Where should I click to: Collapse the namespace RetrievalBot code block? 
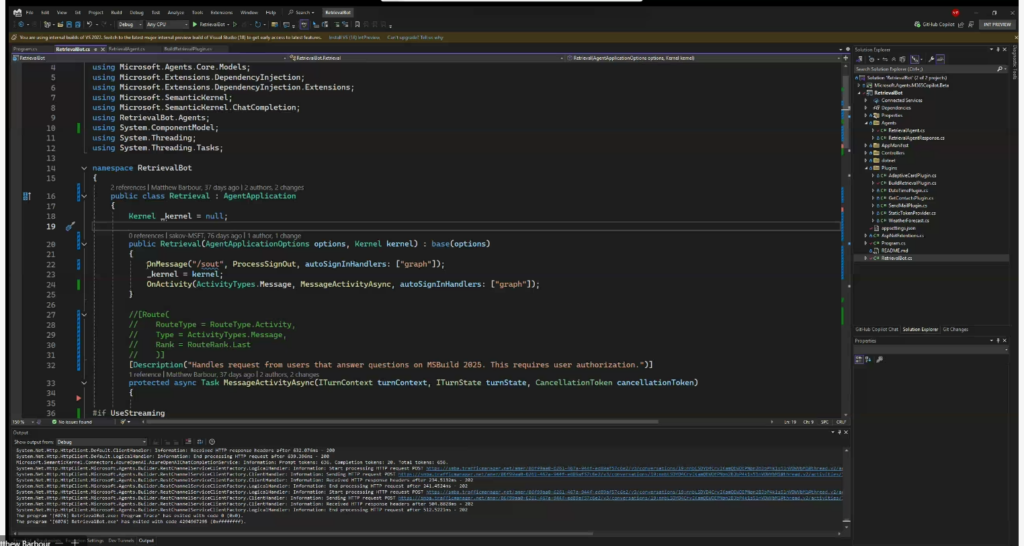pyautogui.click(x=84, y=169)
